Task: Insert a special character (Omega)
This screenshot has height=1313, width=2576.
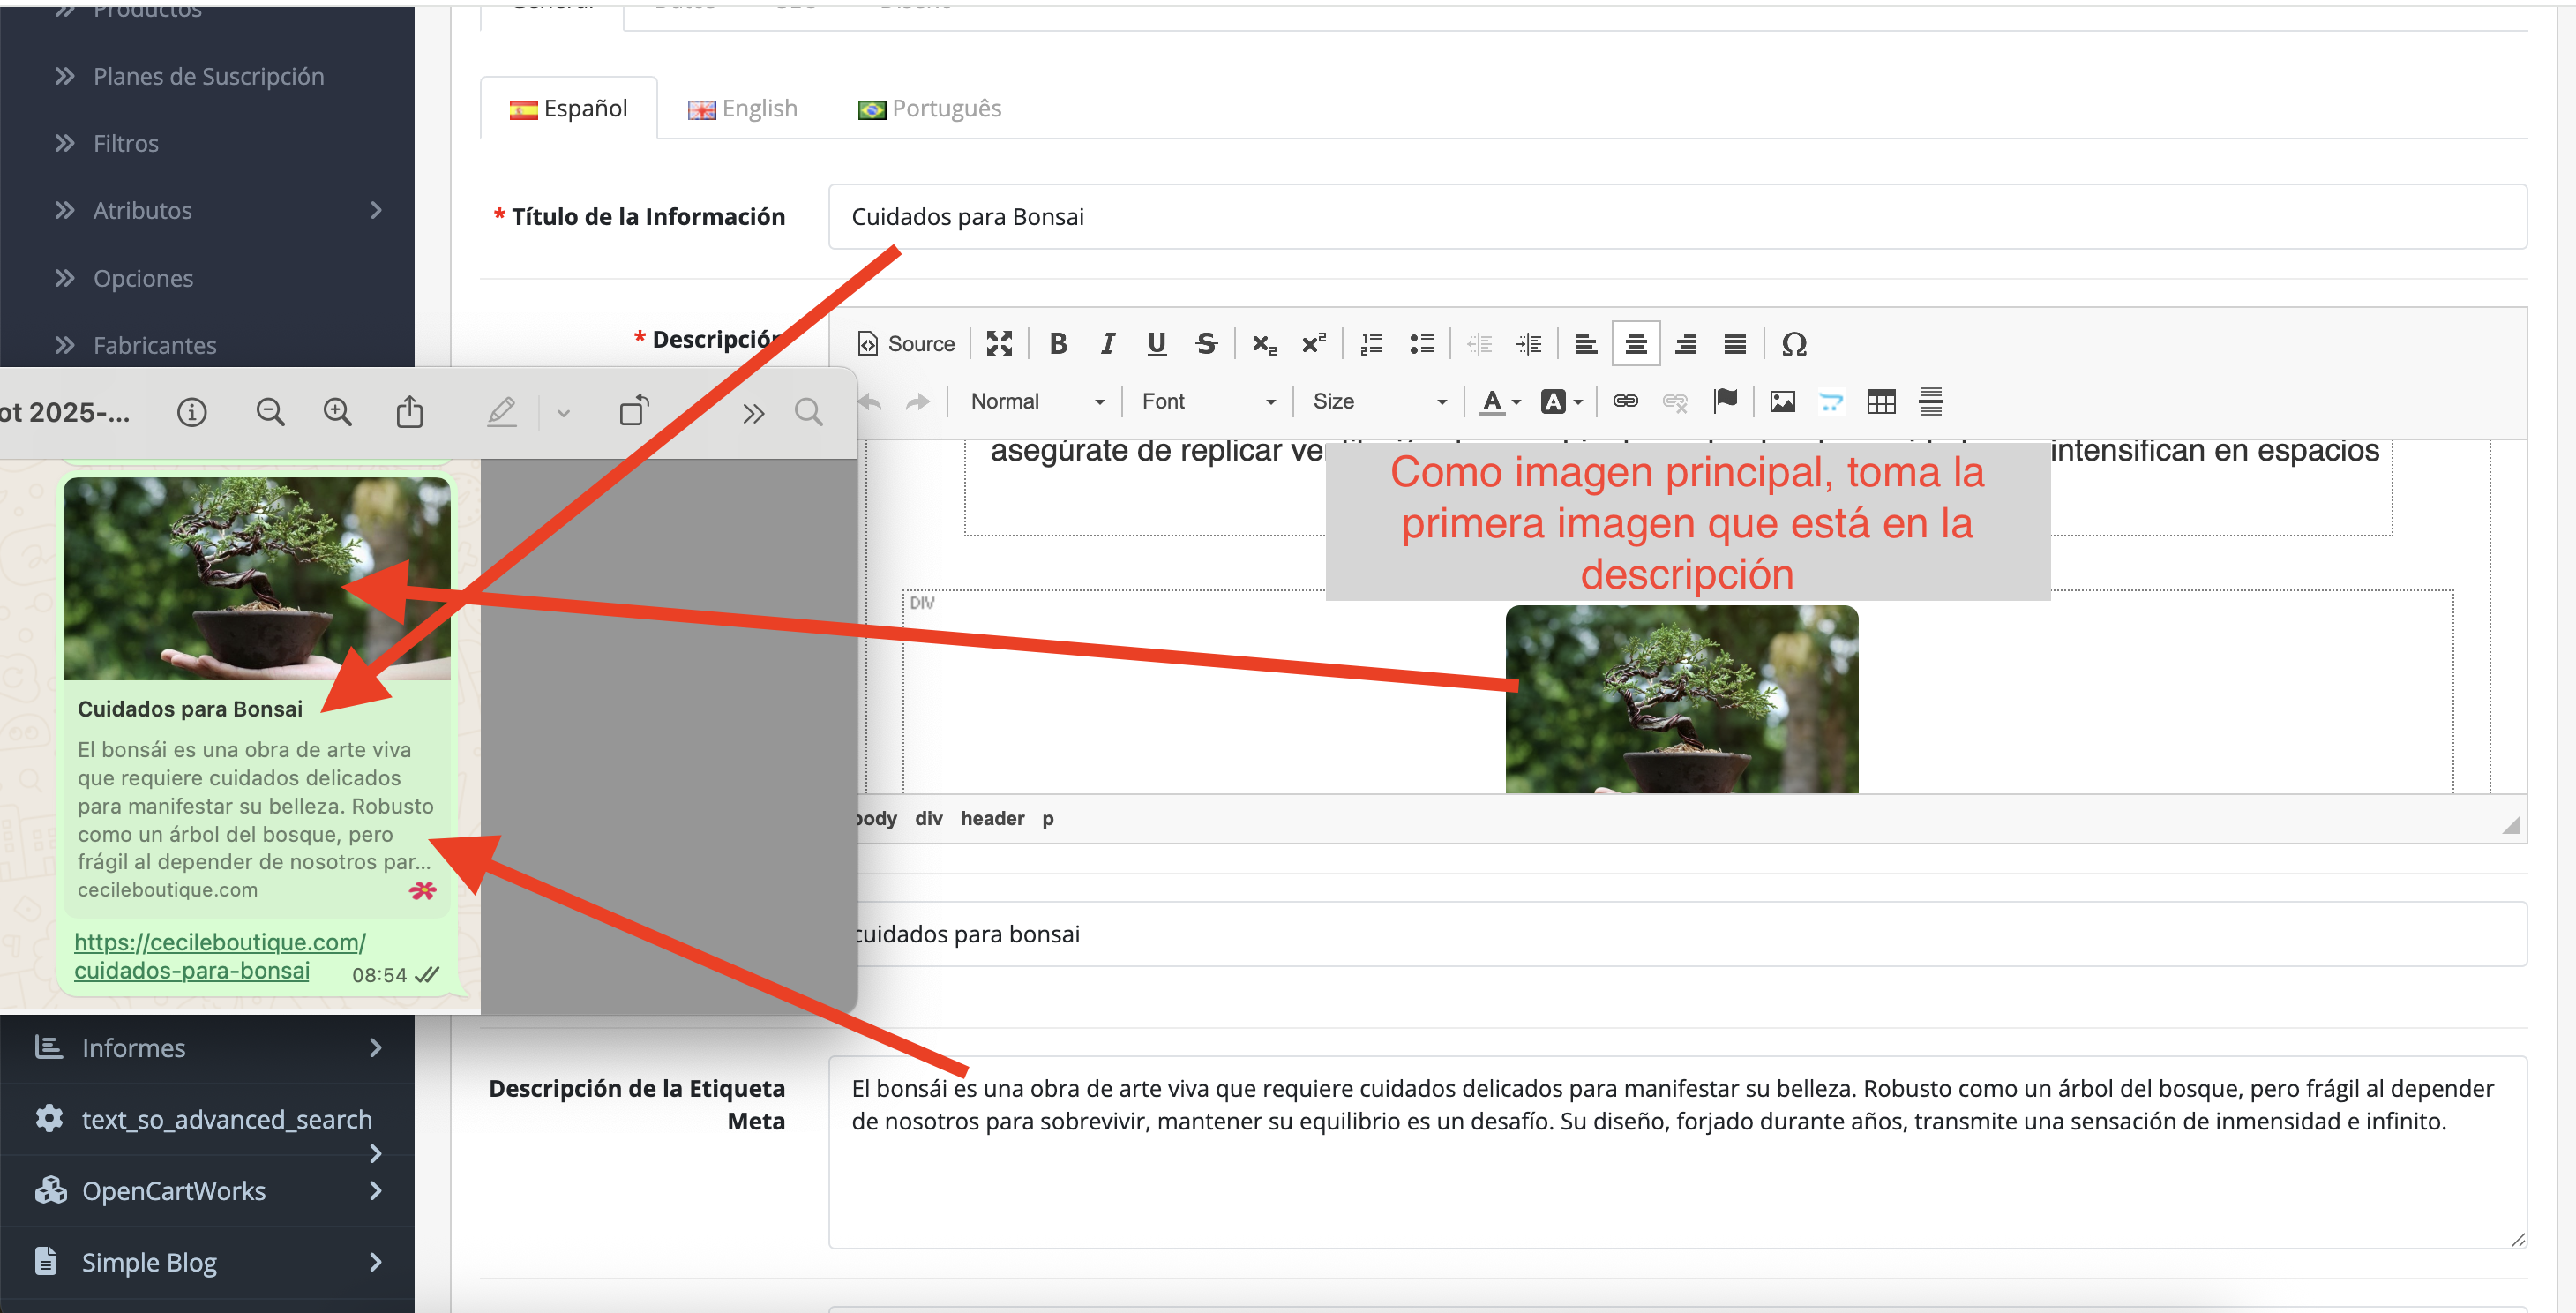Action: [1793, 344]
